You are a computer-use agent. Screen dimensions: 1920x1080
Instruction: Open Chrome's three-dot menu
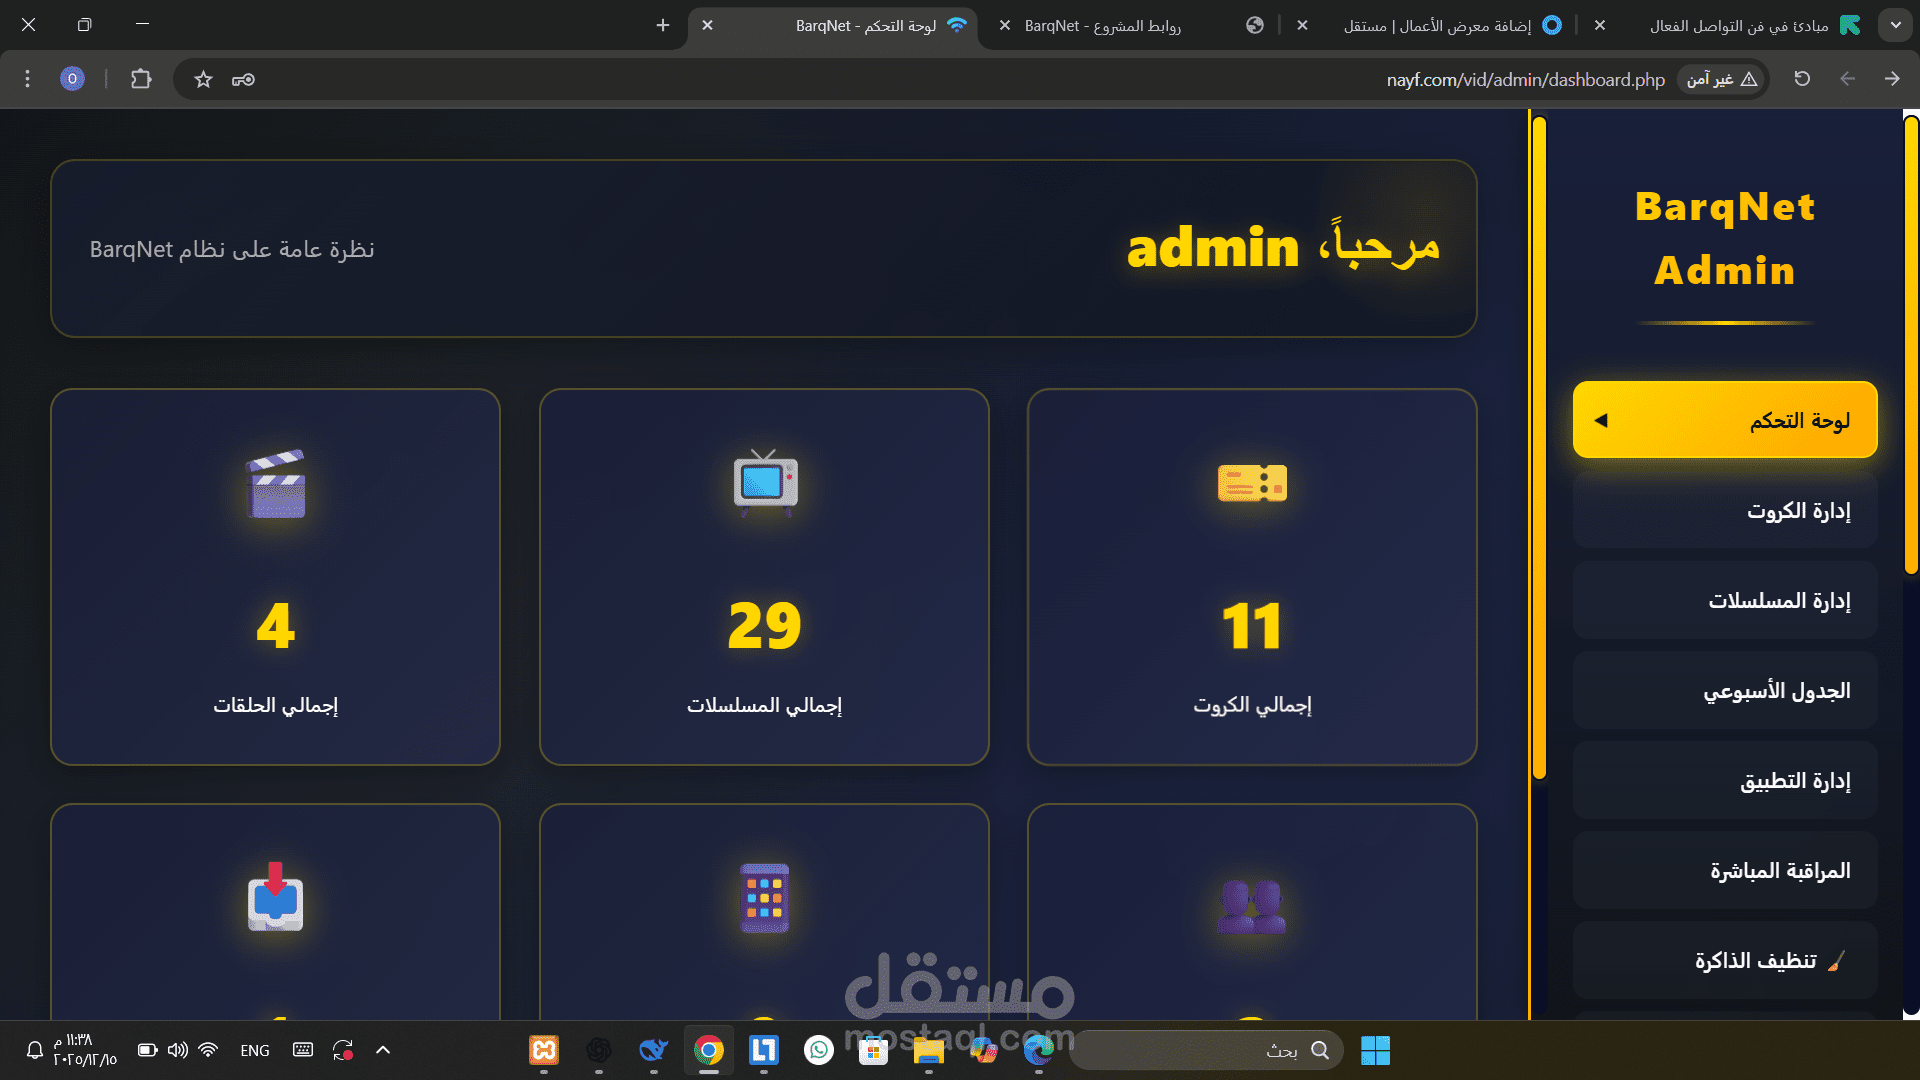point(27,79)
